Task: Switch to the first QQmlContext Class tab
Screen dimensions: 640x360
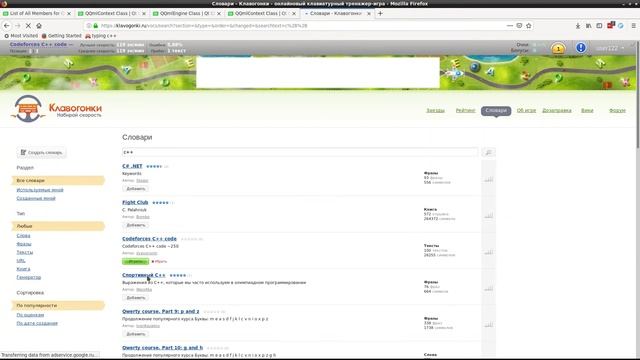Action: [111, 13]
